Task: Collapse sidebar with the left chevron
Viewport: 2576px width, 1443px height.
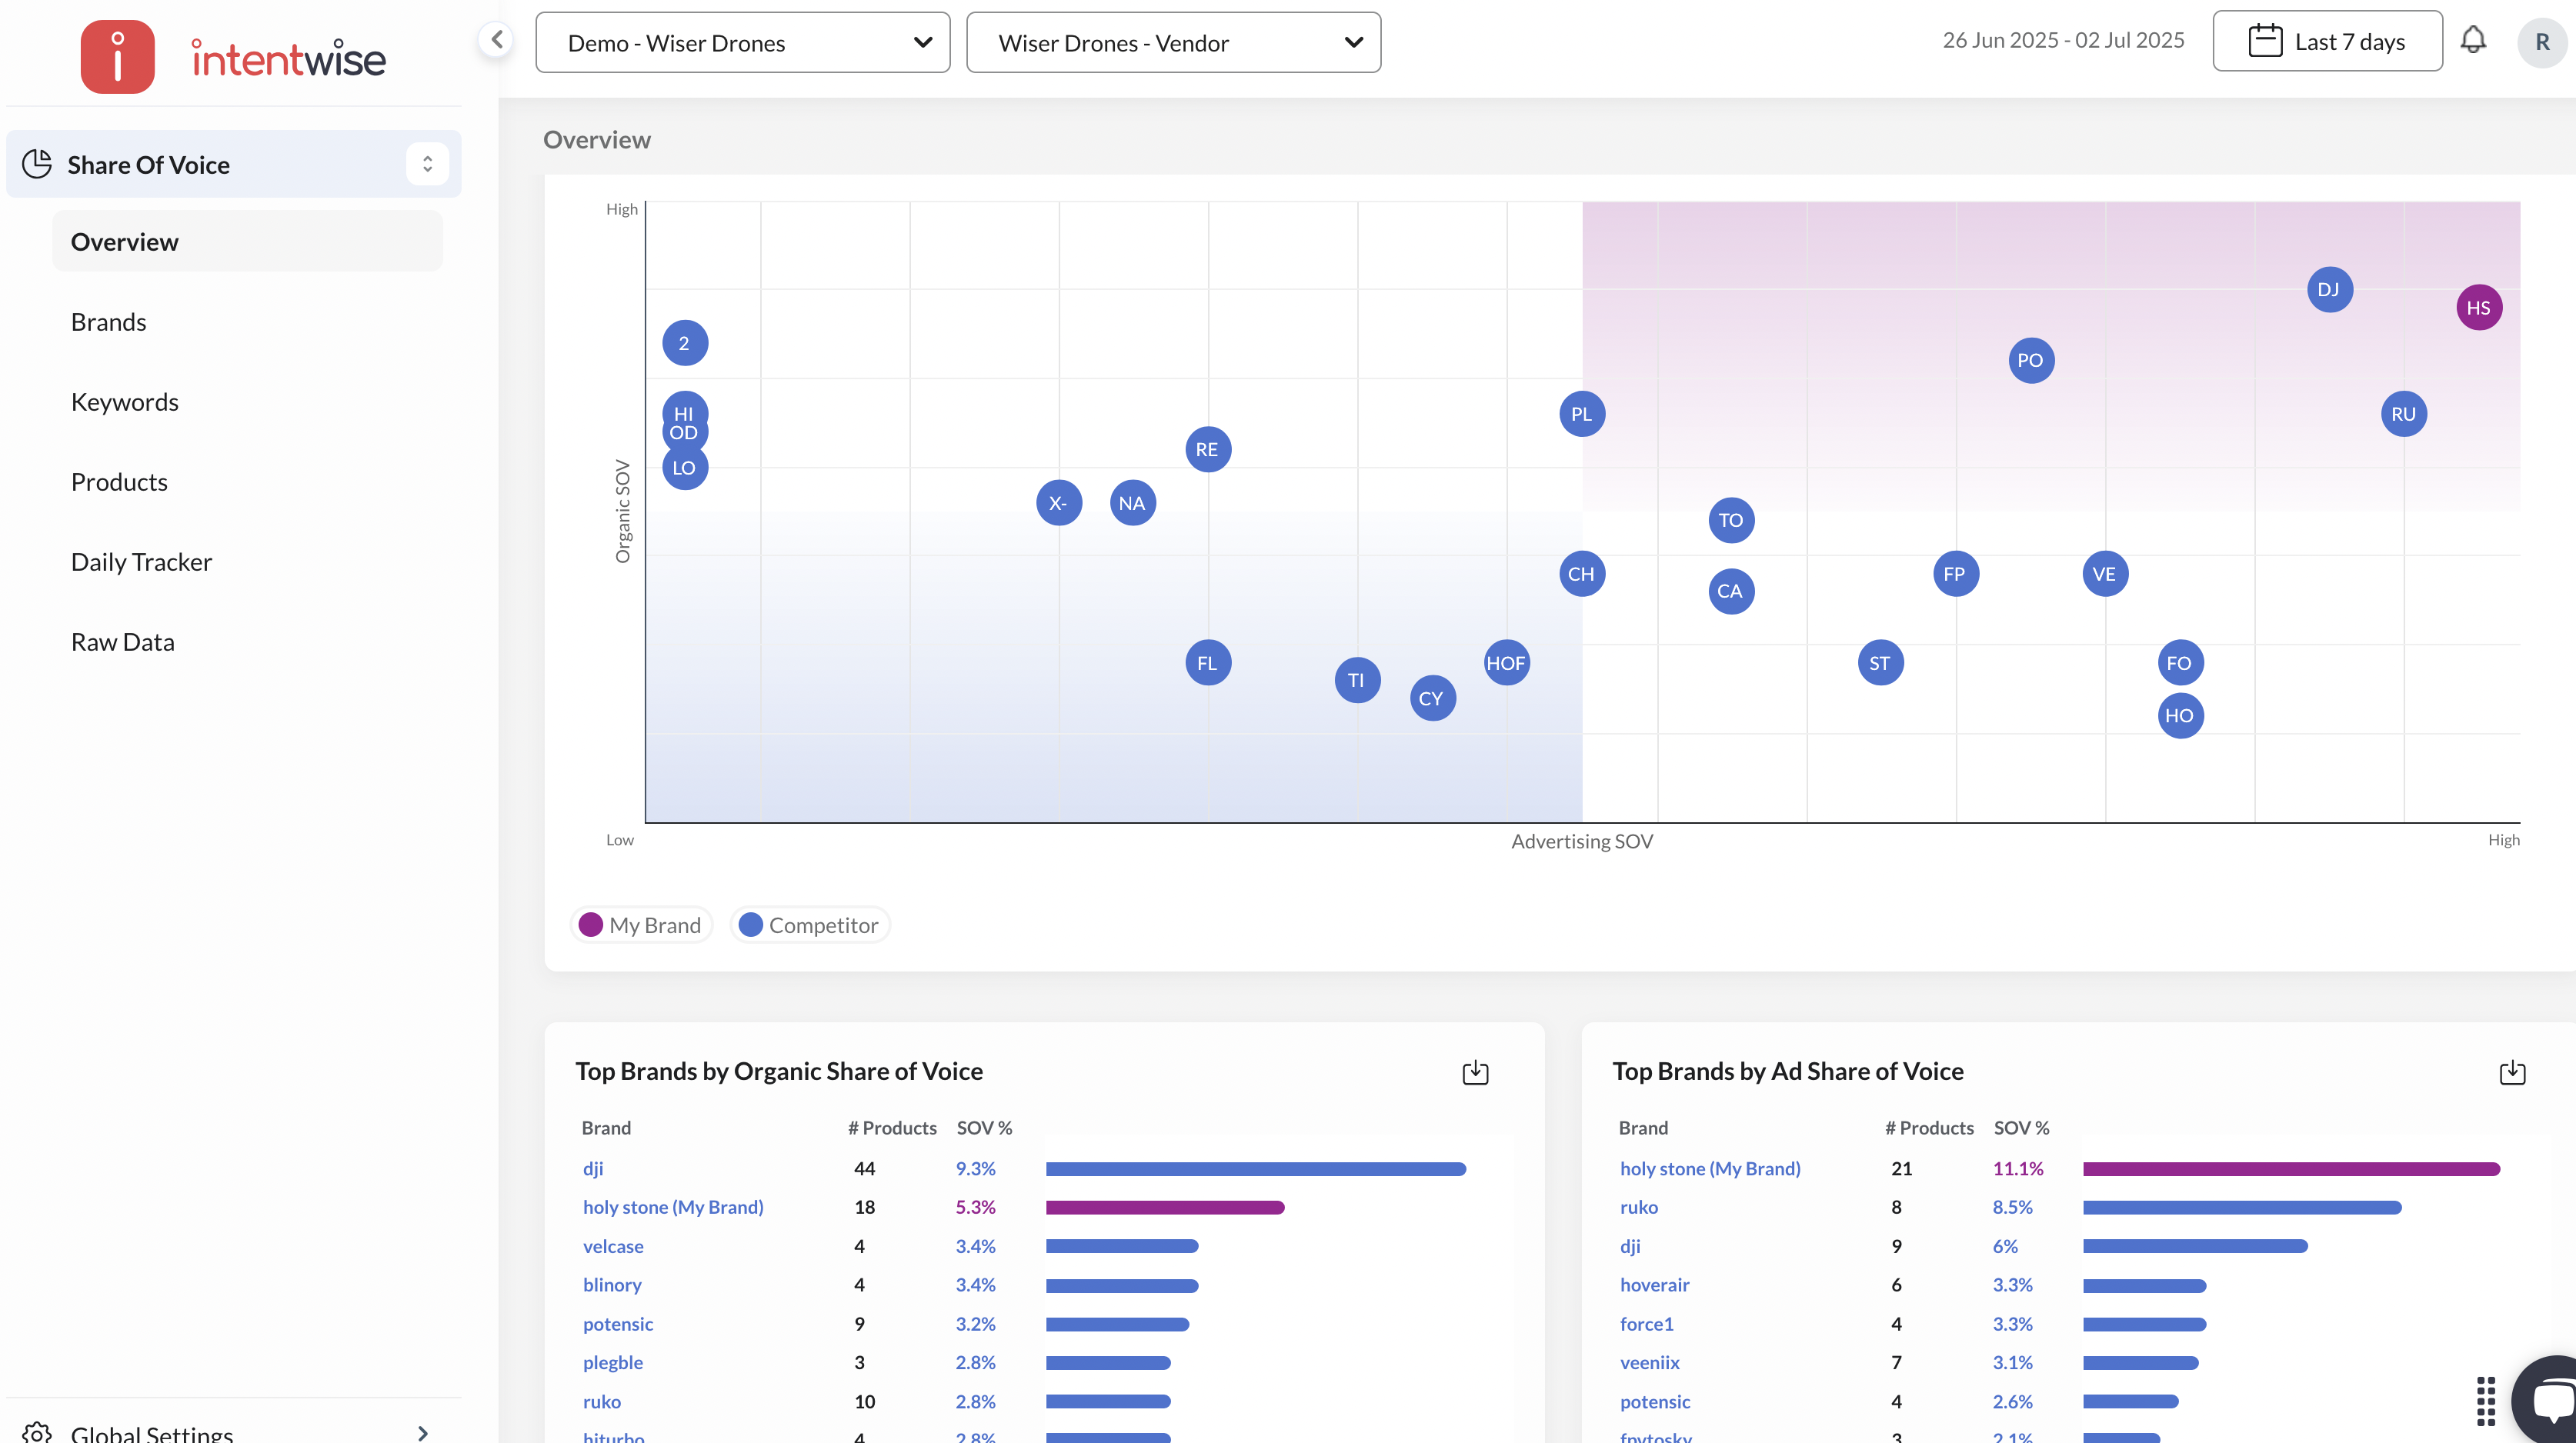Action: coord(496,40)
